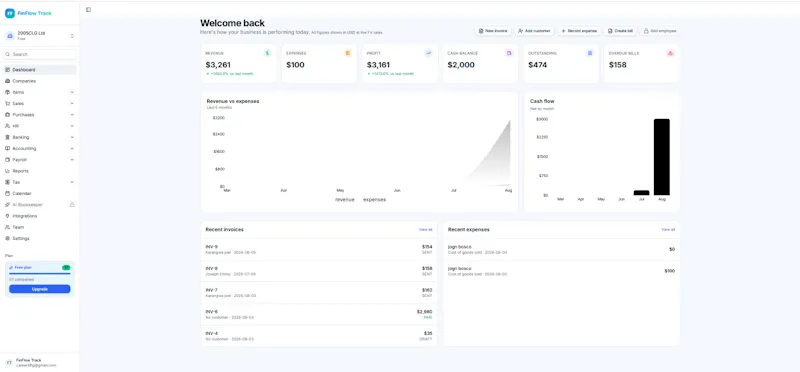Viewport: 800px width, 372px height.
Task: Select Dashboard in the sidebar
Action: [40, 70]
